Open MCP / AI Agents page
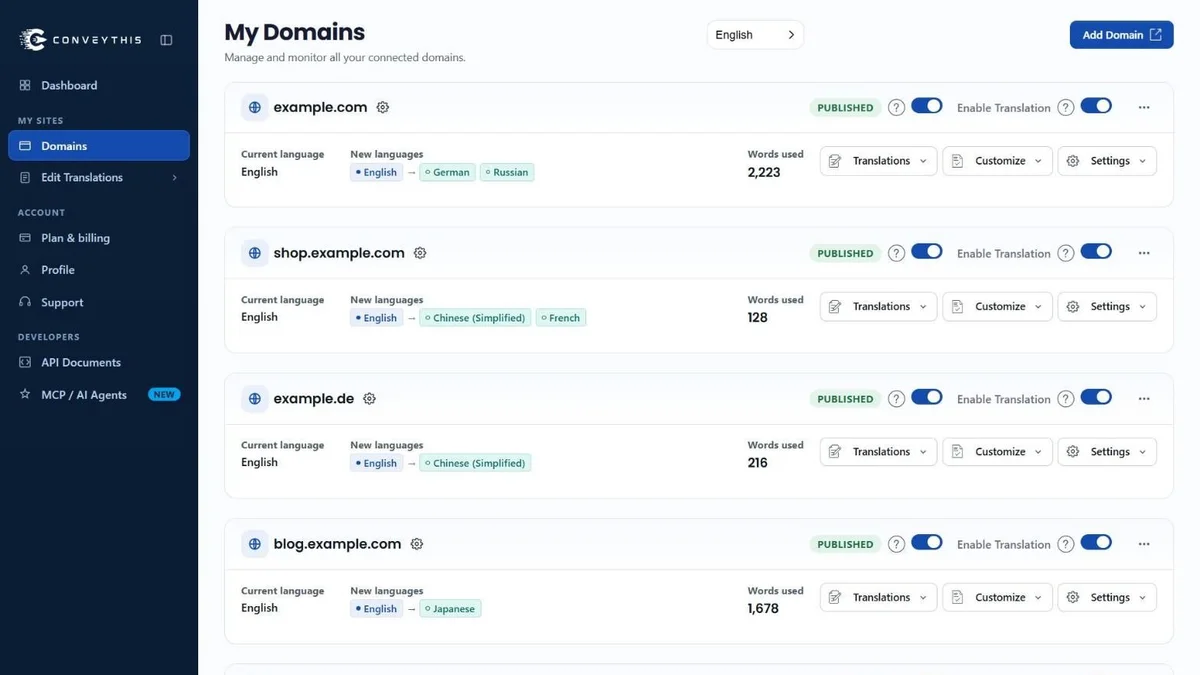Image resolution: width=1200 pixels, height=675 pixels. [98, 395]
